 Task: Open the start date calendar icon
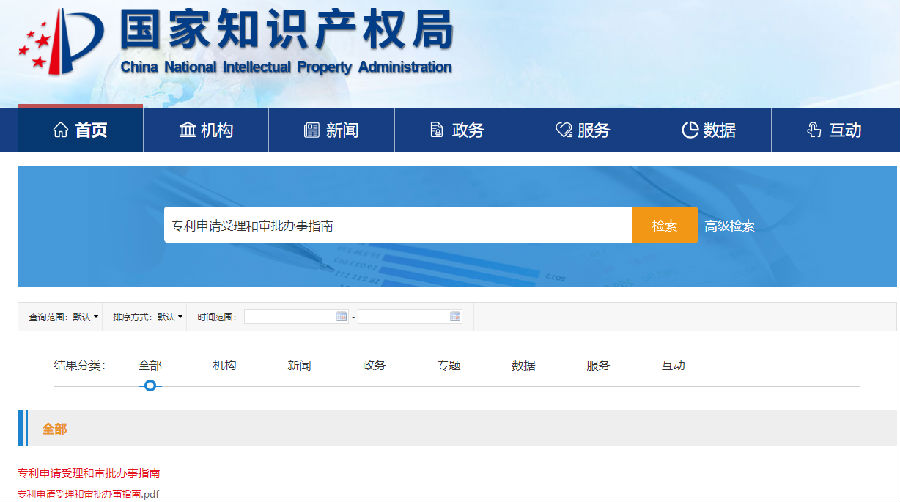coord(341,317)
